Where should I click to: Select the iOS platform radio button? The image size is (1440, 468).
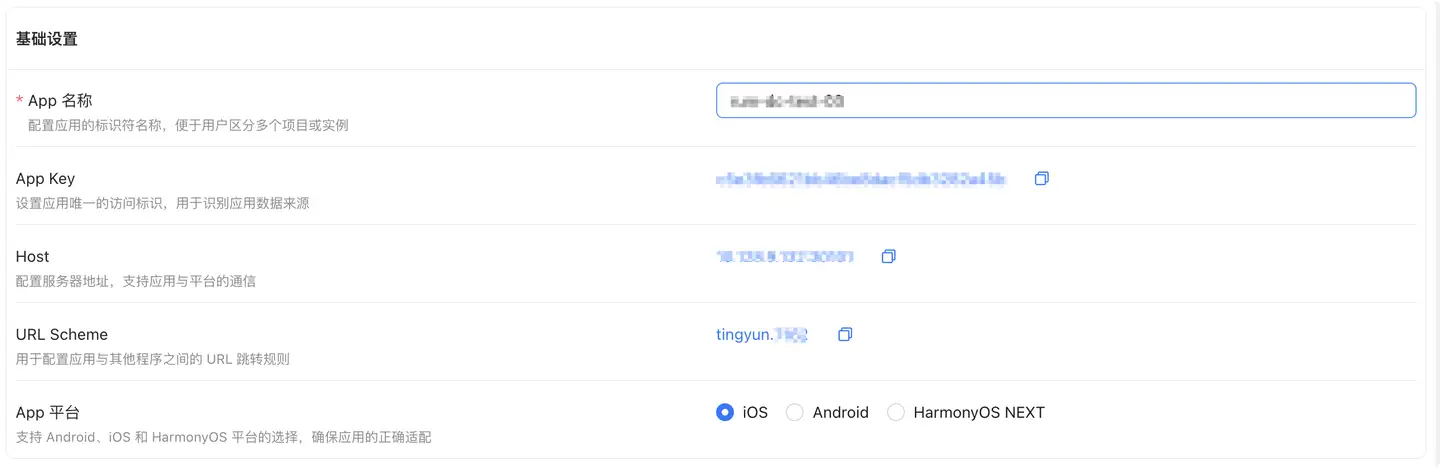725,412
